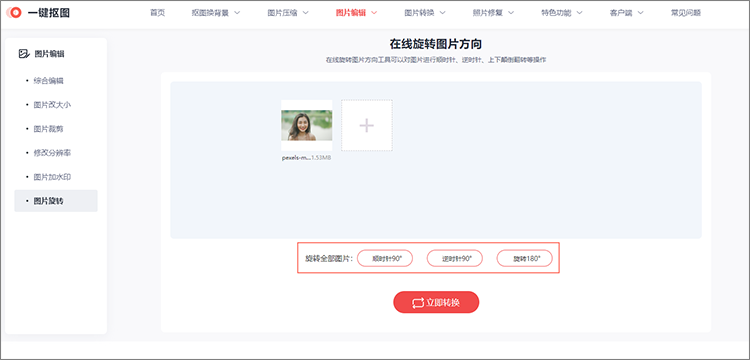Expand the 图片编辑 dropdown arrow in navbar
The width and height of the screenshot is (750, 360).
coord(374,13)
